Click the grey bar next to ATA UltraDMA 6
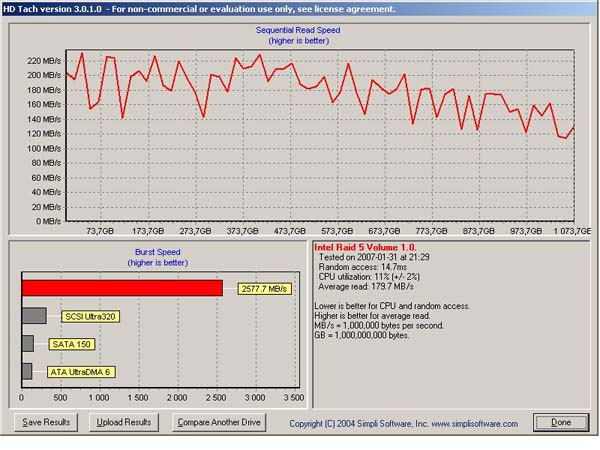Viewport: 600px width, 450px height. pyautogui.click(x=27, y=371)
